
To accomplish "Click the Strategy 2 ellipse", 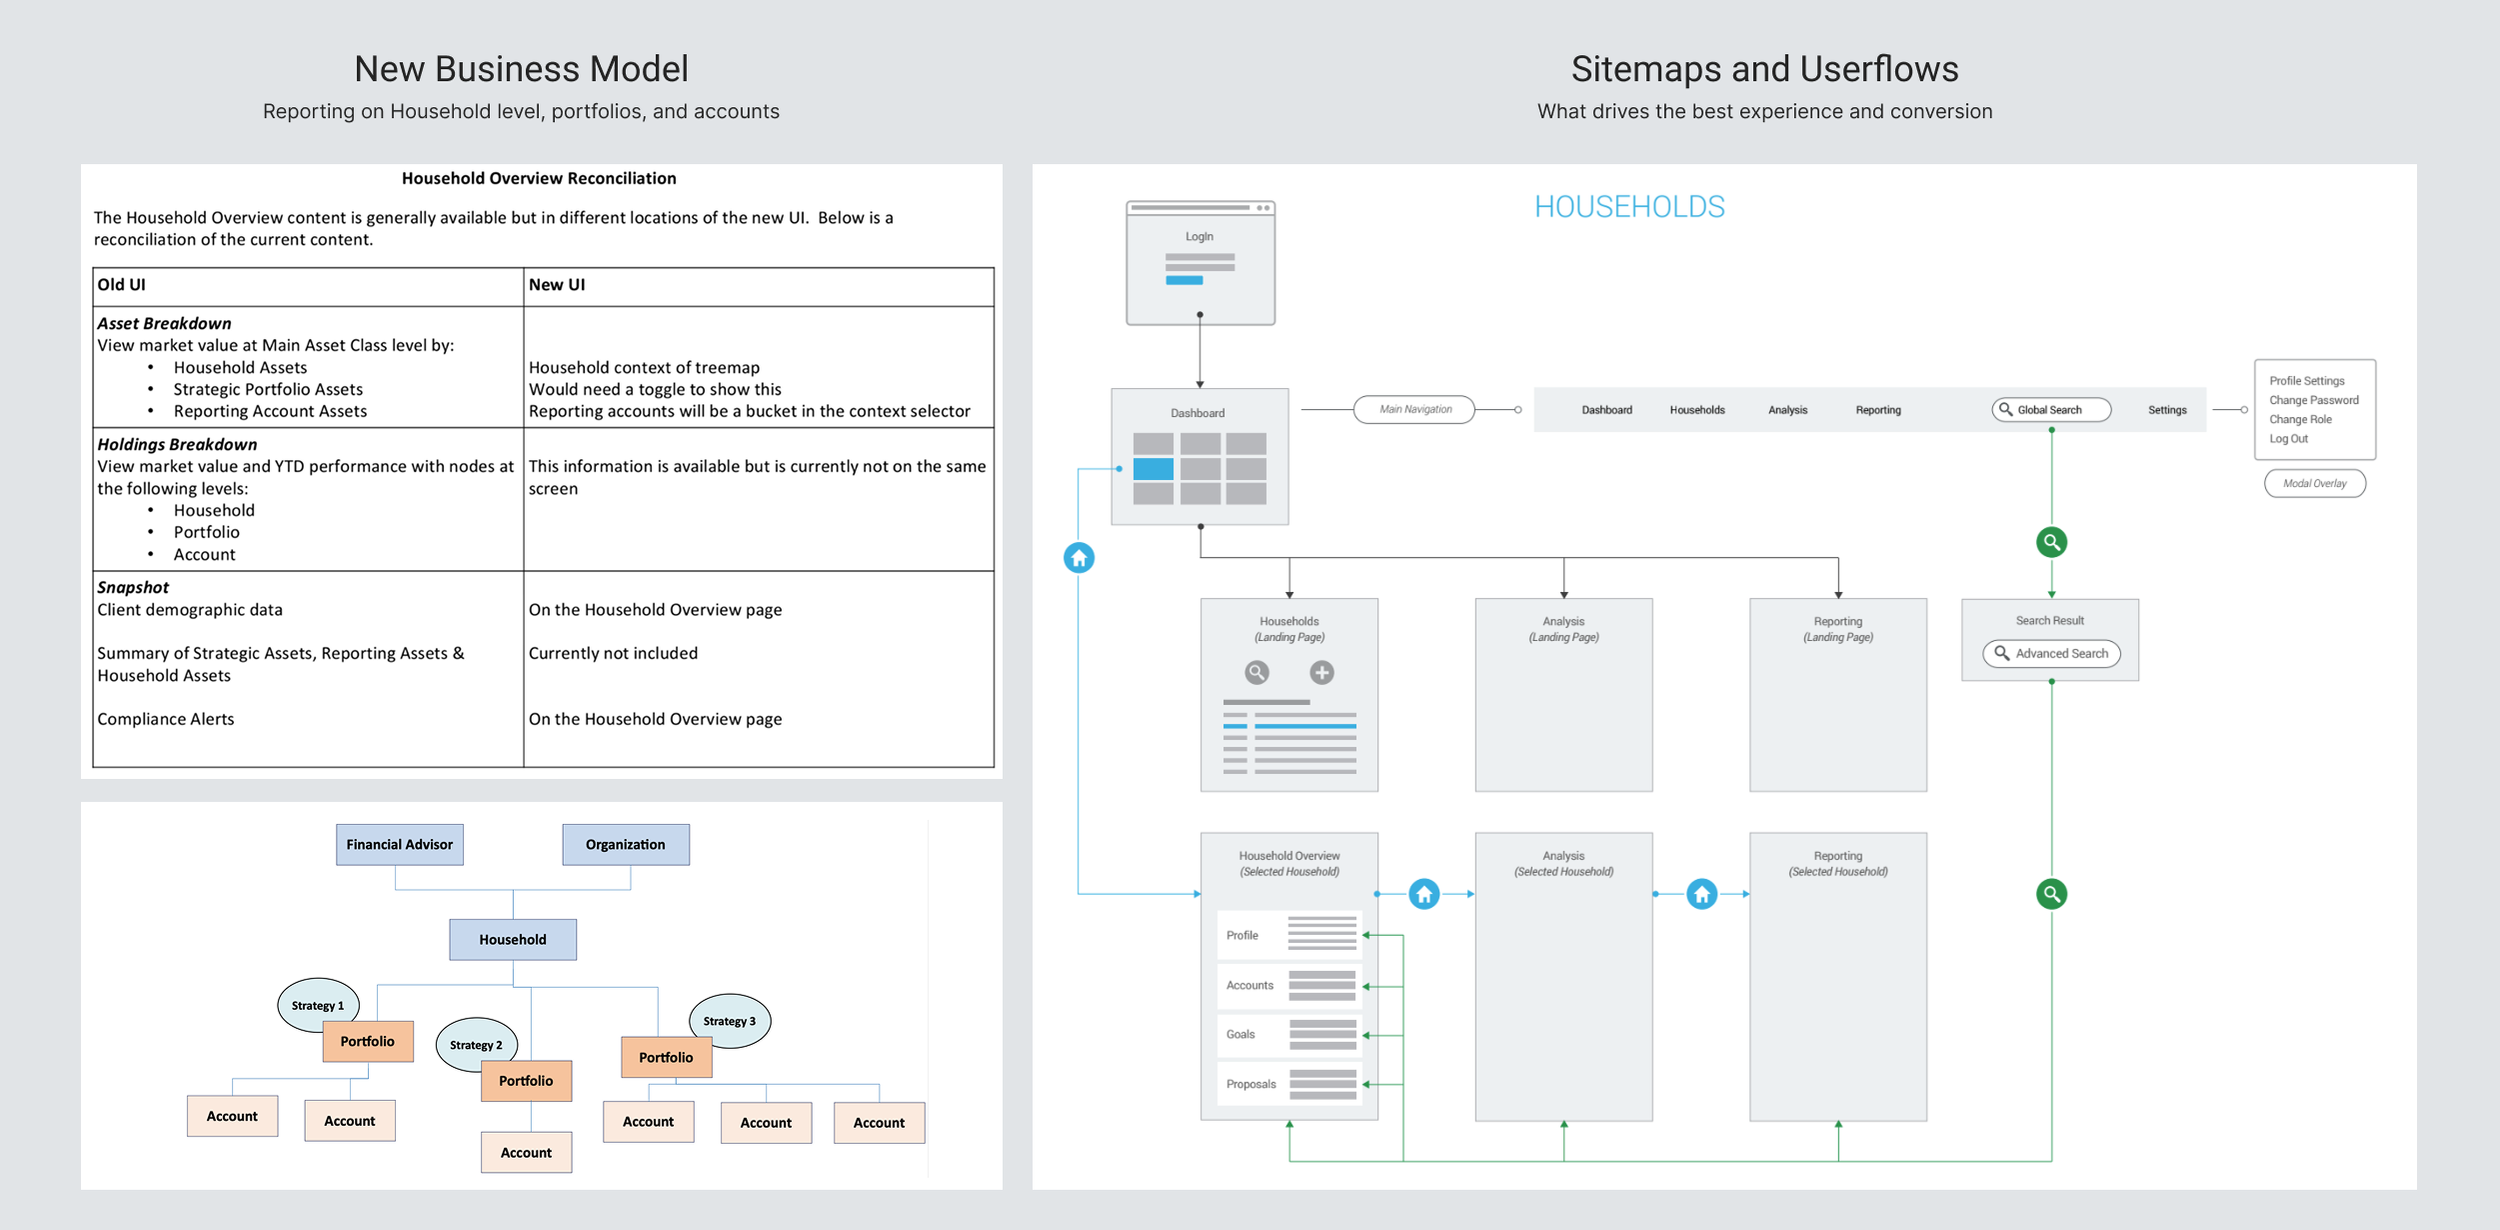I will 475,1044.
